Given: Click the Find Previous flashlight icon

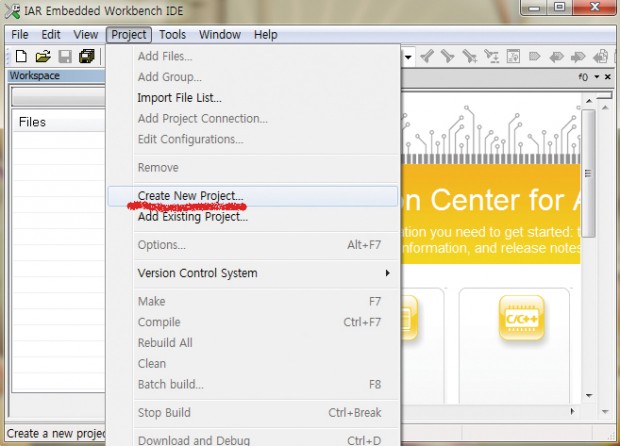Looking at the screenshot, I should pos(427,57).
